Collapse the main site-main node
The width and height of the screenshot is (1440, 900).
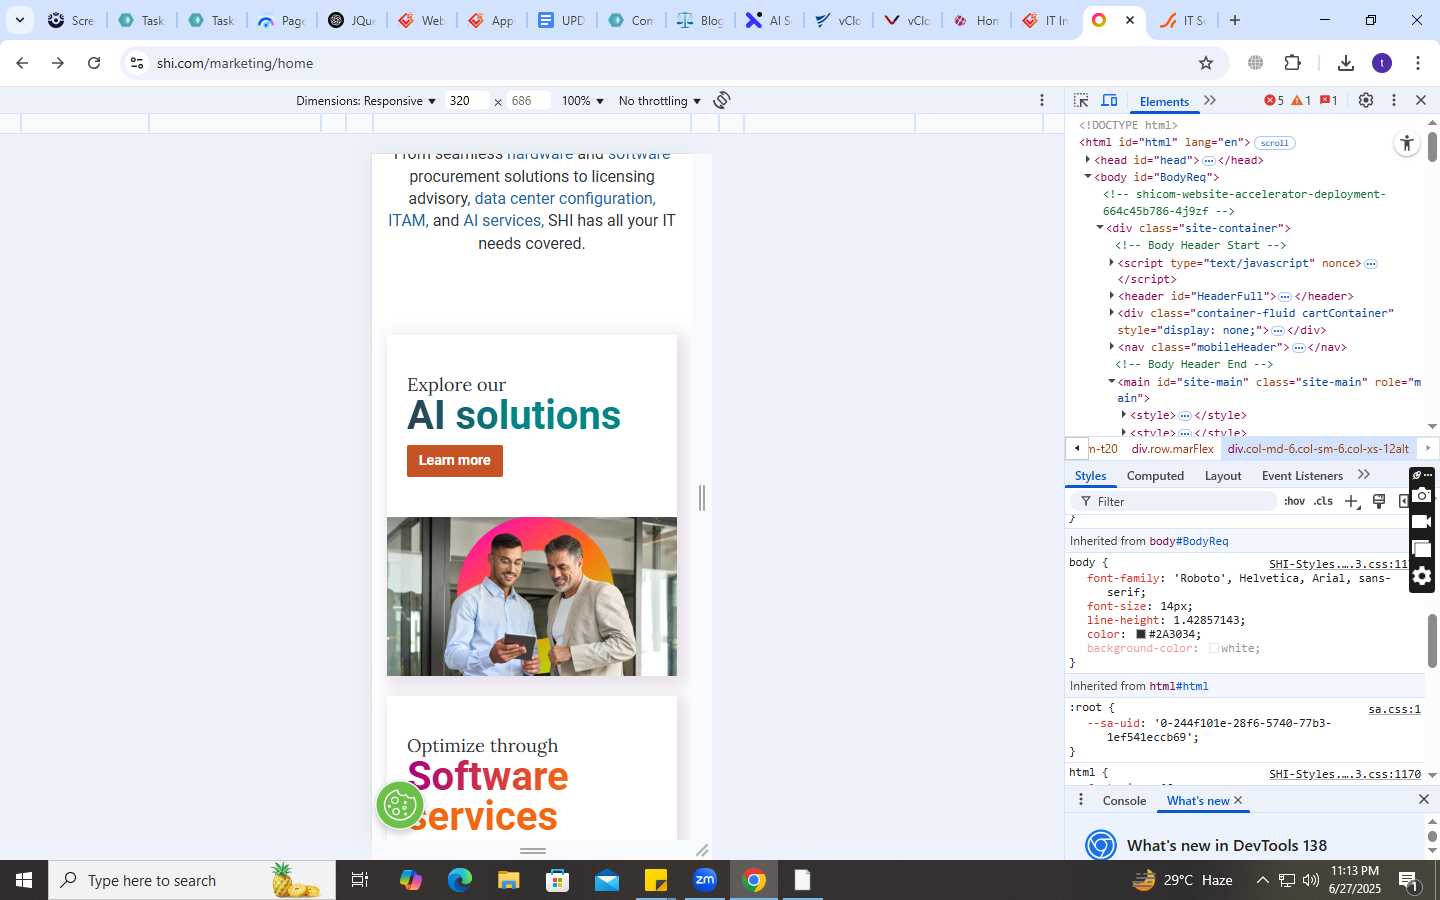coord(1112,382)
